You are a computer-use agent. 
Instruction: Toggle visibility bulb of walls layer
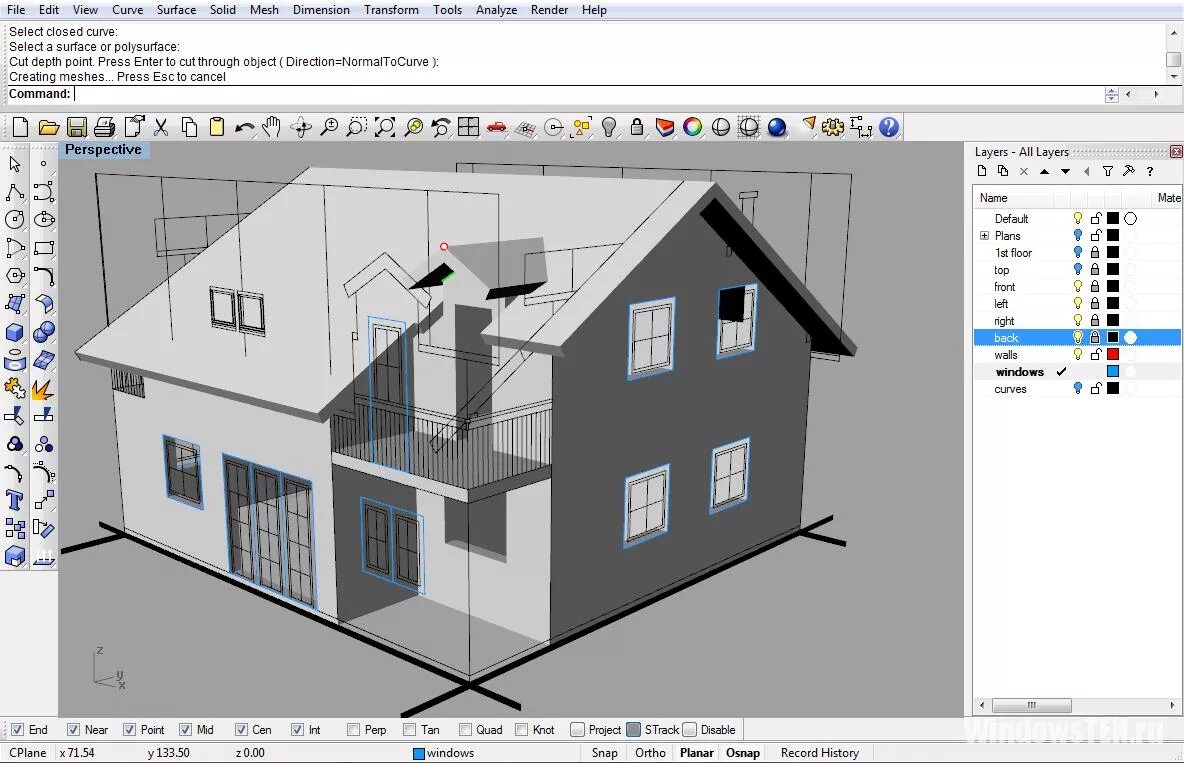click(1078, 354)
